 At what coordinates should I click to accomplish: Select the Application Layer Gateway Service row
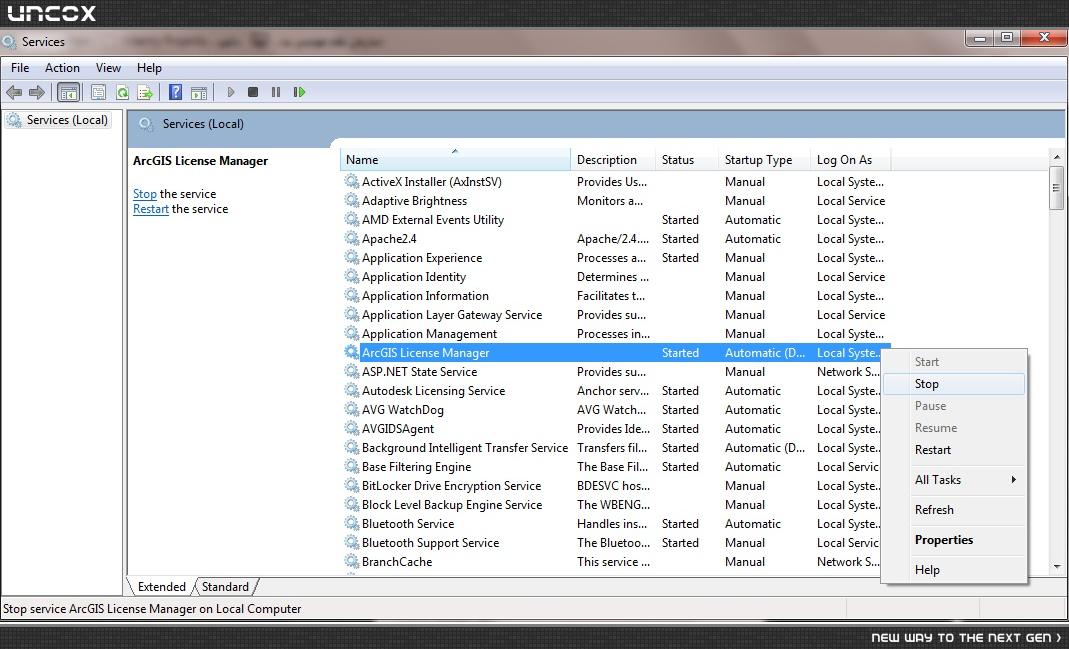pyautogui.click(x=615, y=315)
